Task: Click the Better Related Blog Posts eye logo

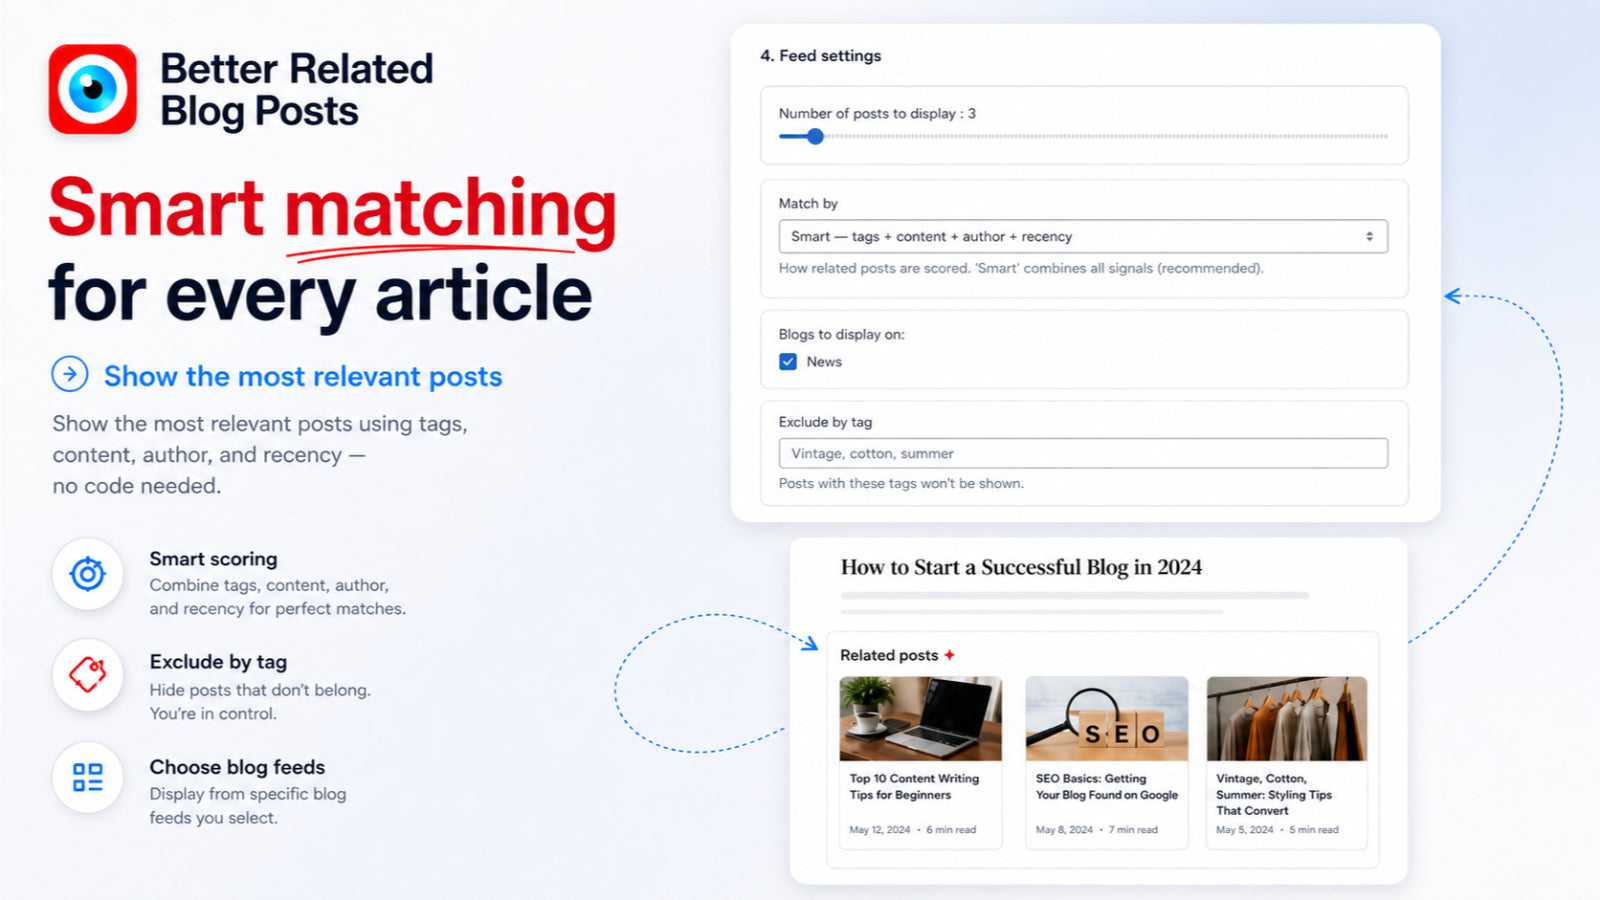Action: click(x=93, y=89)
